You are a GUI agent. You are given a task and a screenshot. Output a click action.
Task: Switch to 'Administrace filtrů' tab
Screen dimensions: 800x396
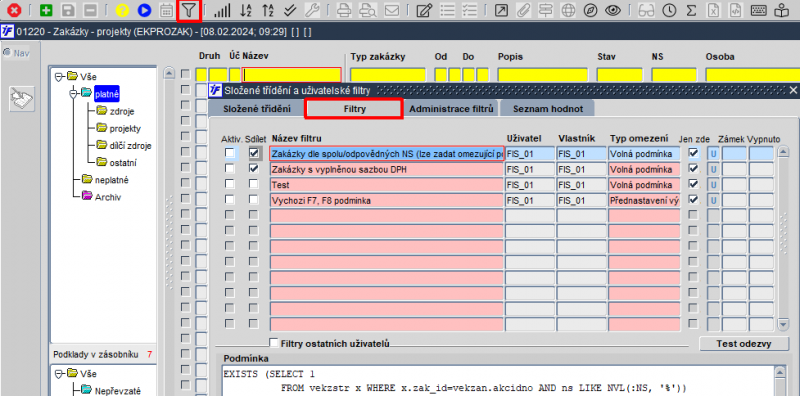pos(451,109)
